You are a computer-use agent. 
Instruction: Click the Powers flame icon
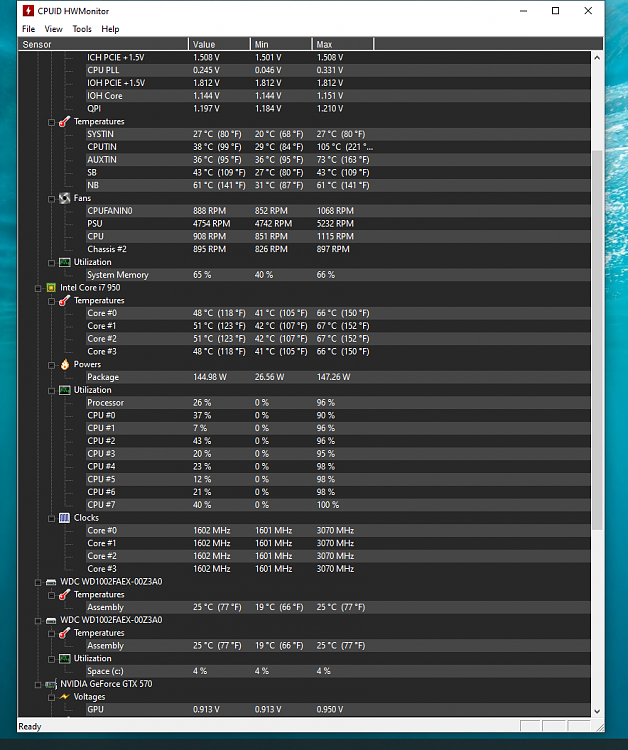[64, 364]
